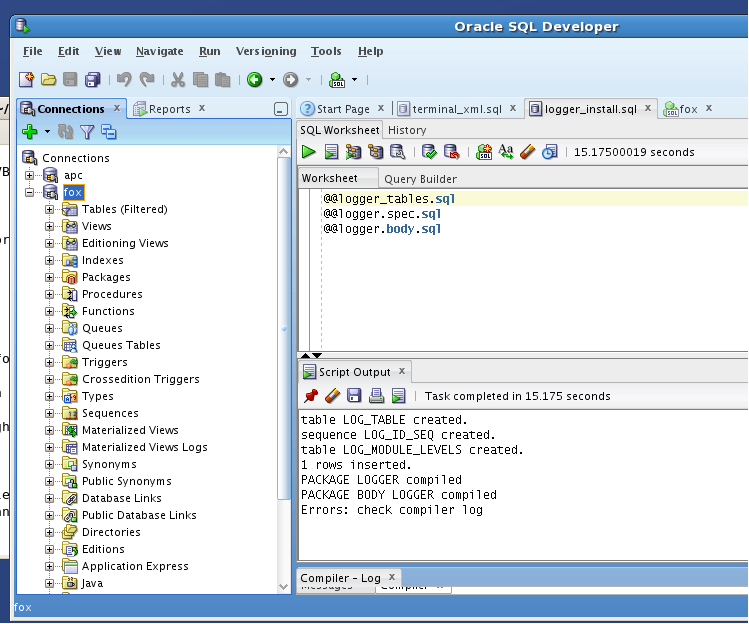Click green plus New Connection icon
Image resolution: width=749 pixels, height=624 pixels.
pyautogui.click(x=30, y=131)
